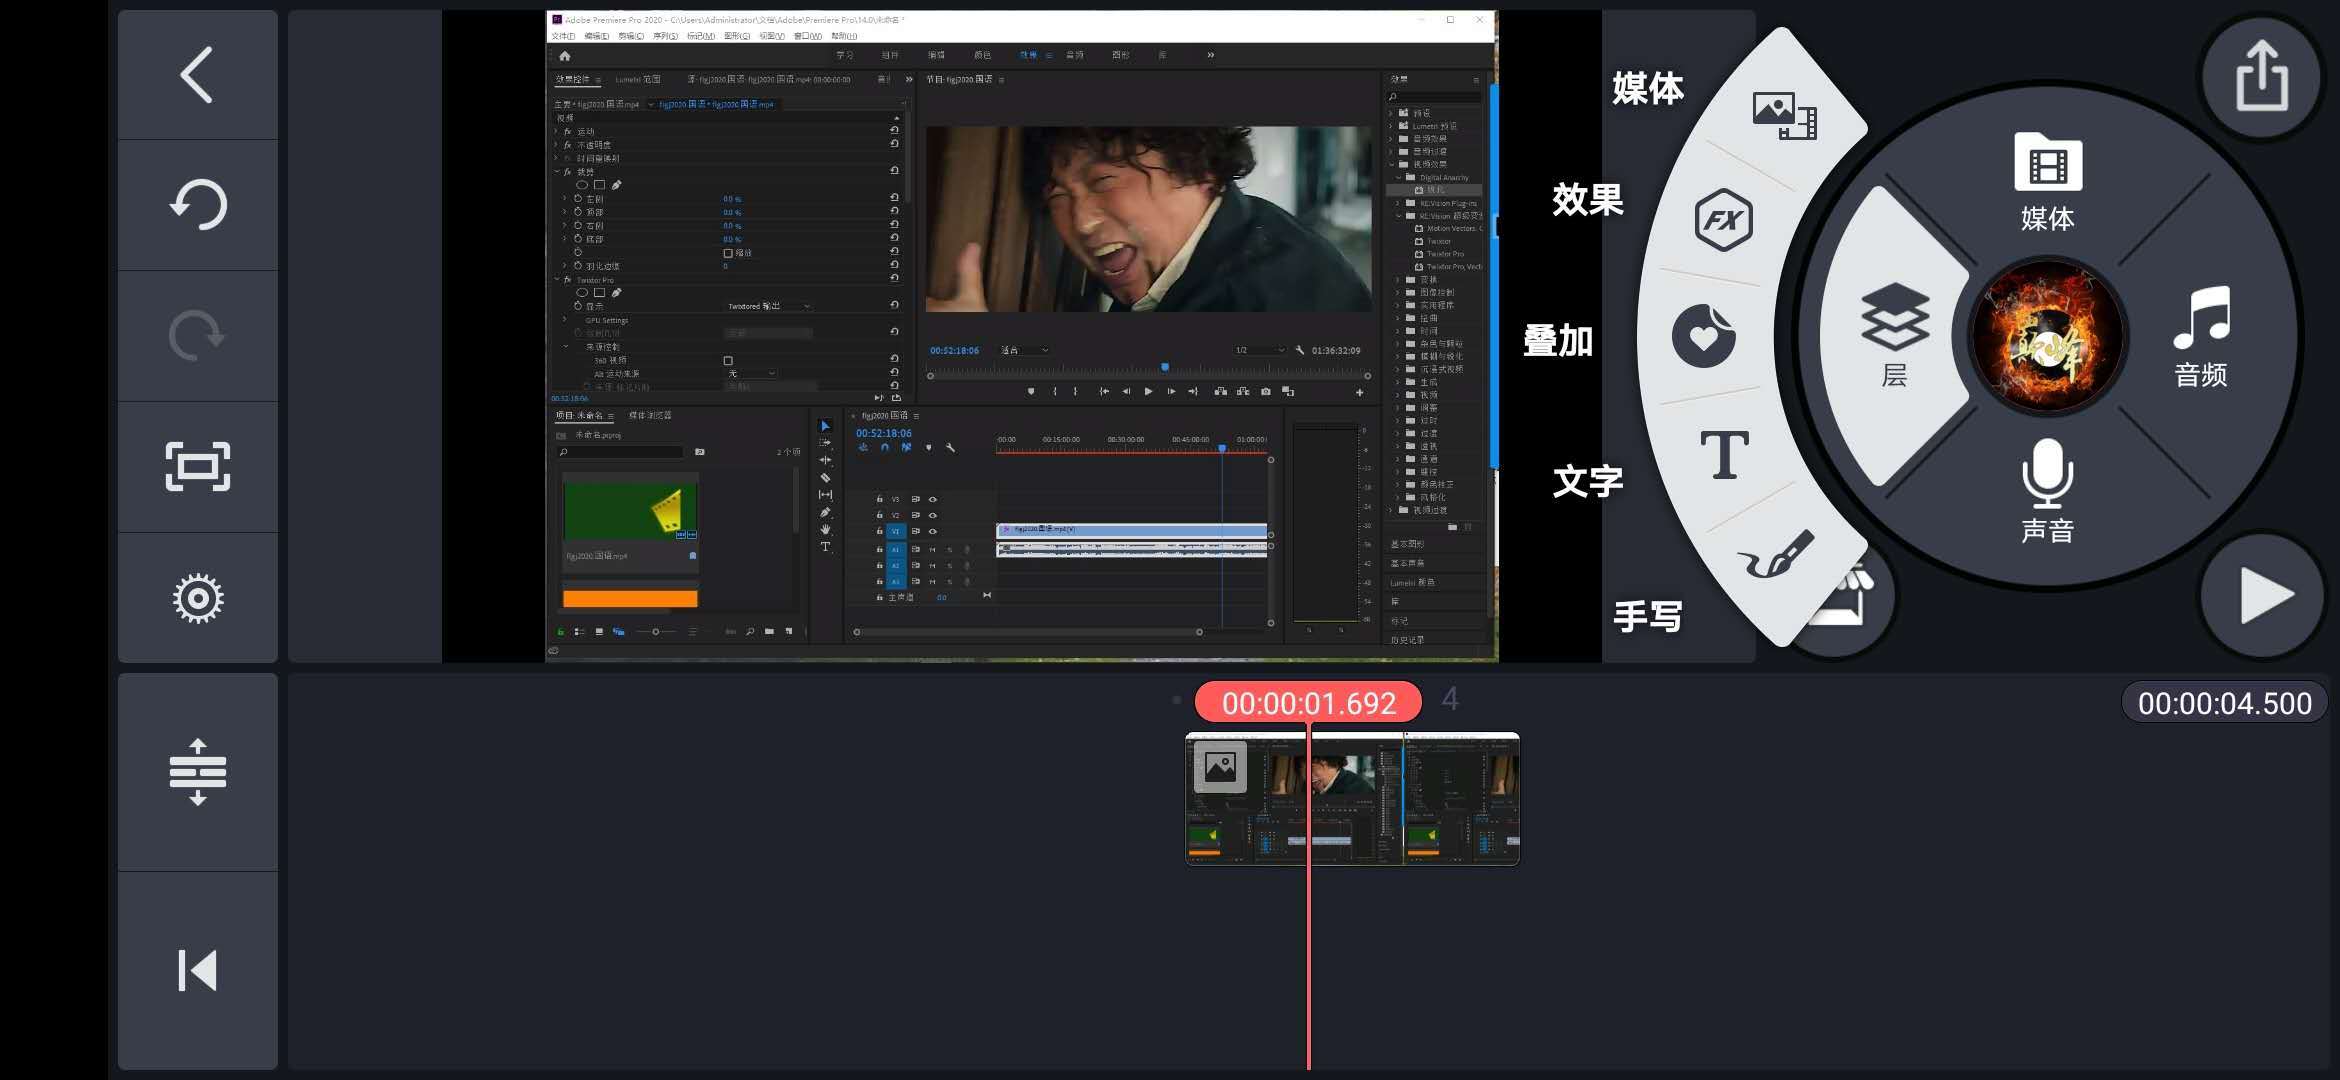Open the Twixtored 输出 display dropdown
This screenshot has height=1080, width=2340.
coord(769,306)
